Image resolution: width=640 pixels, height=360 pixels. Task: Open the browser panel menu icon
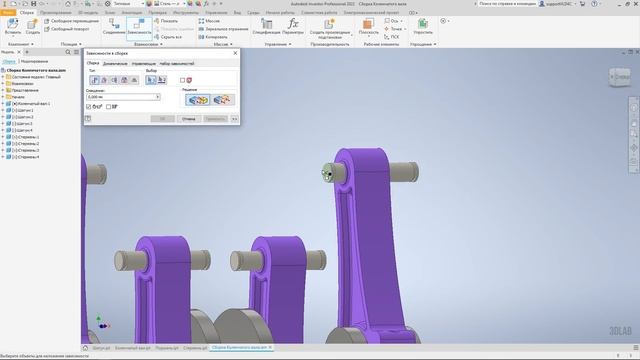(76, 52)
